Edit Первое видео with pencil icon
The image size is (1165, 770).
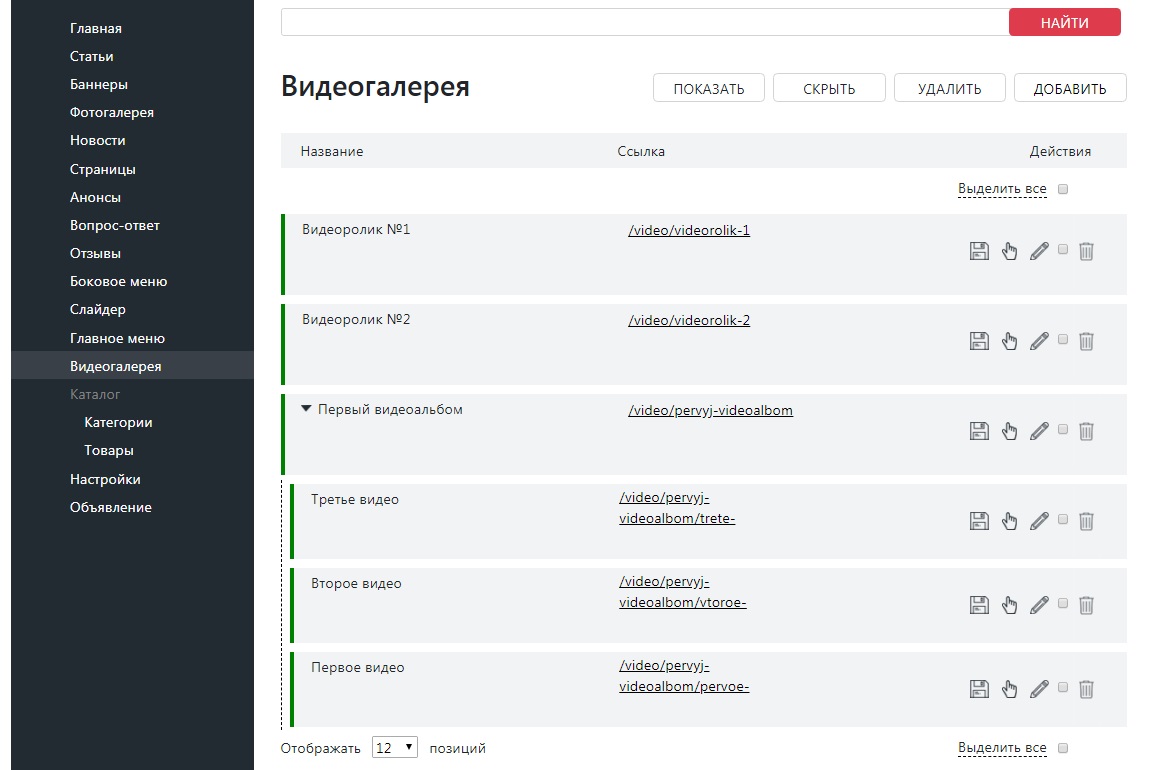[1039, 689]
